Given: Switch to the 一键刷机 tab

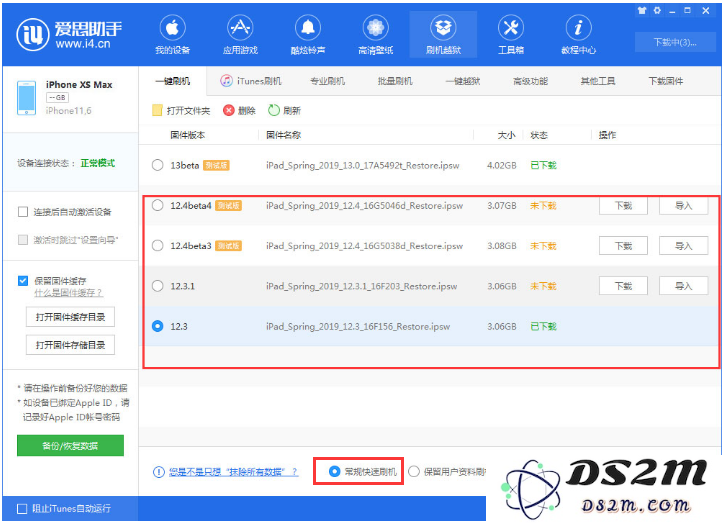Looking at the screenshot, I should 173,81.
